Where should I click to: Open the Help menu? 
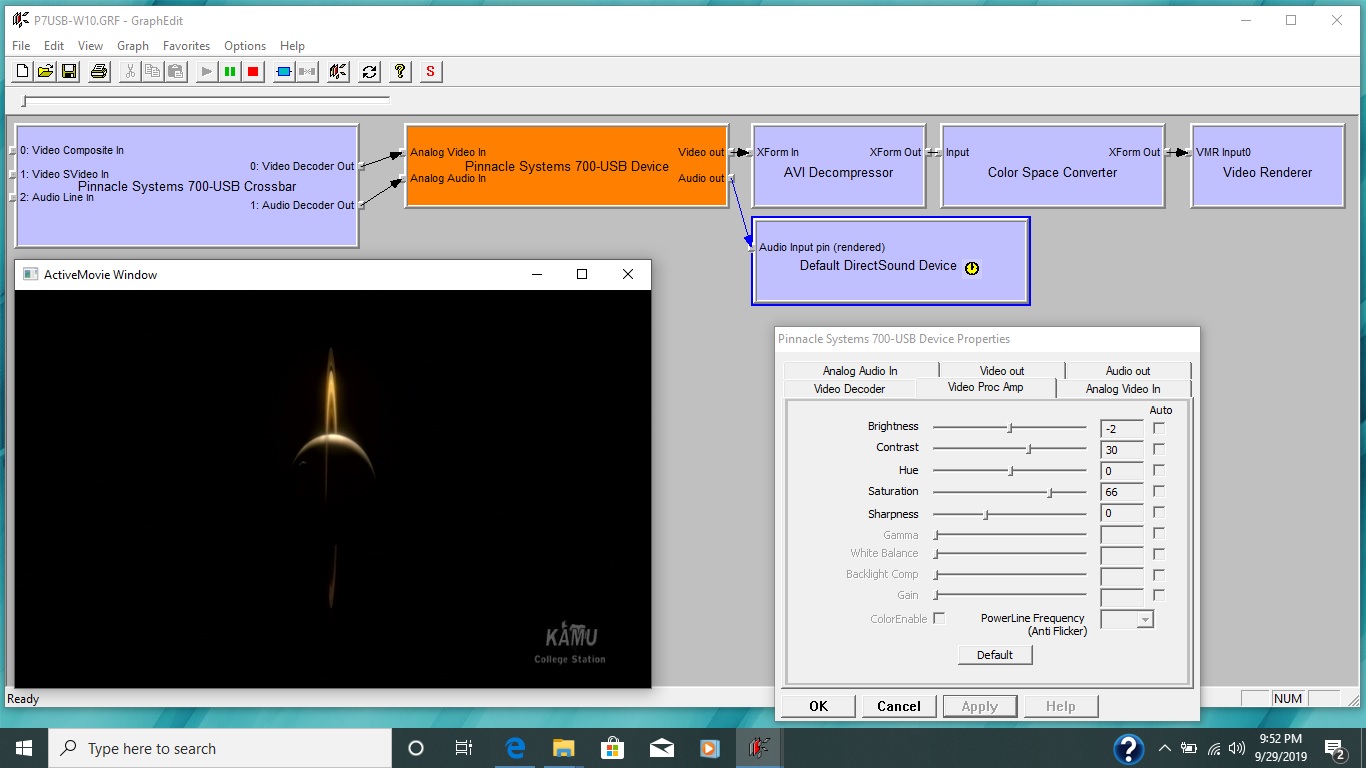[x=292, y=46]
